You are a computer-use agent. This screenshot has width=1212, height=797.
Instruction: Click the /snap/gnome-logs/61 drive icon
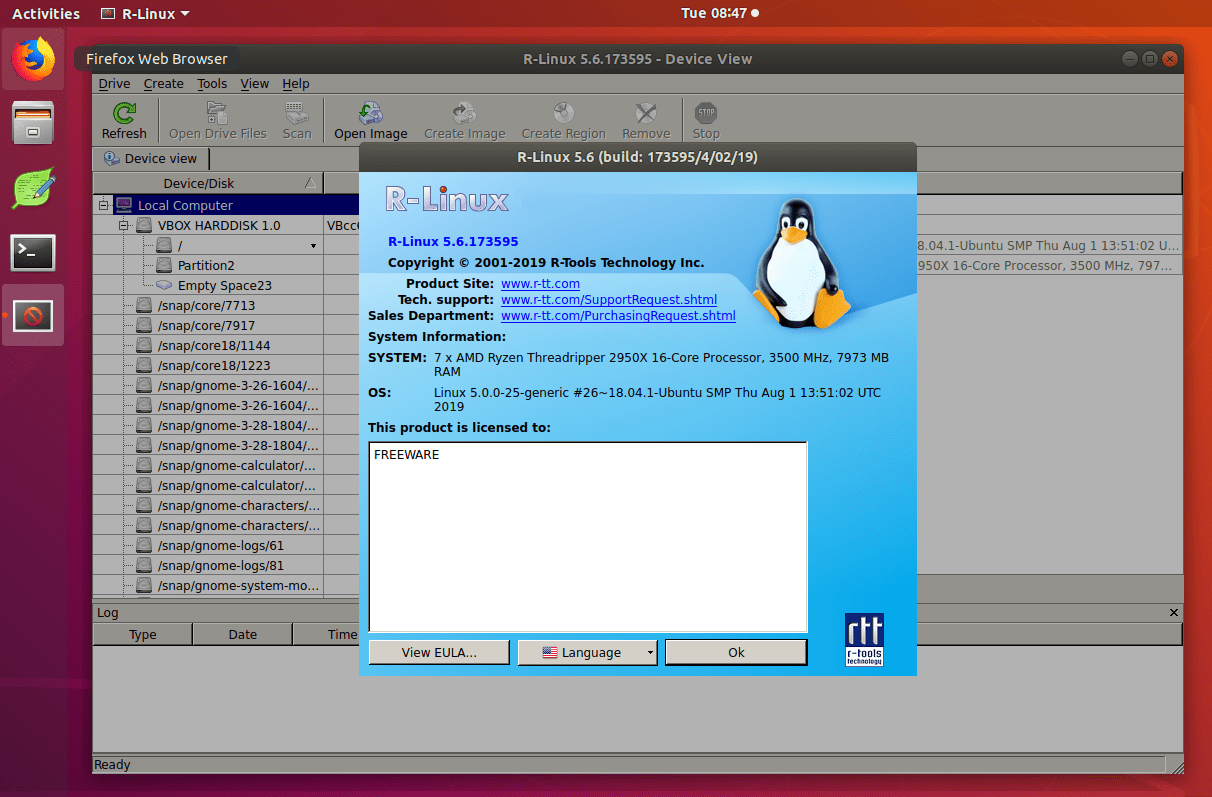(x=144, y=545)
